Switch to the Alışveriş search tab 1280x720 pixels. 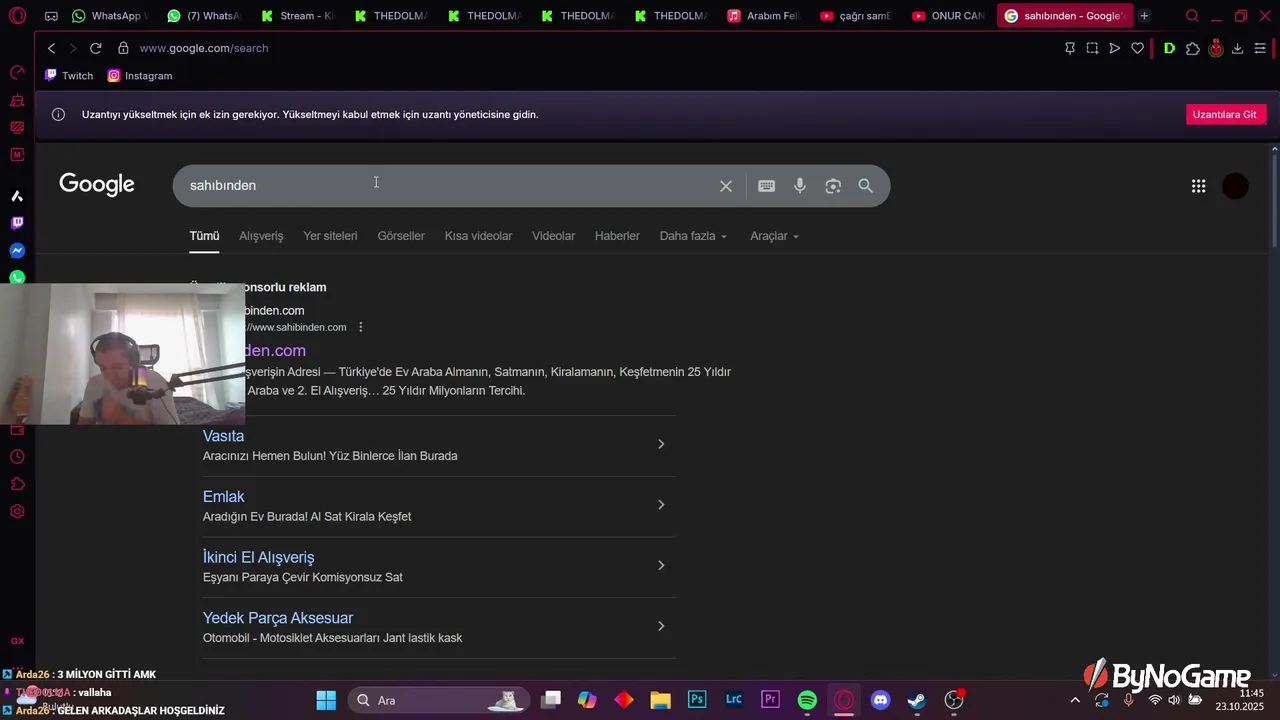261,236
